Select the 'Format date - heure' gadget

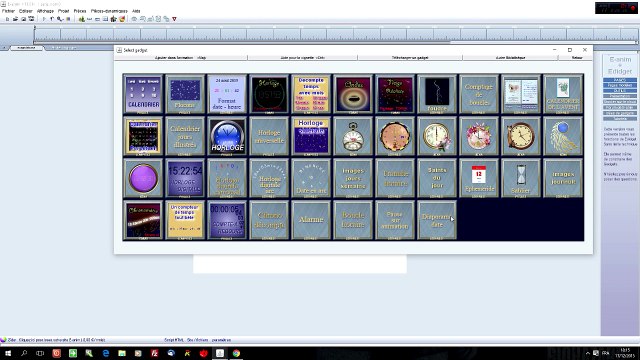pyautogui.click(x=227, y=94)
